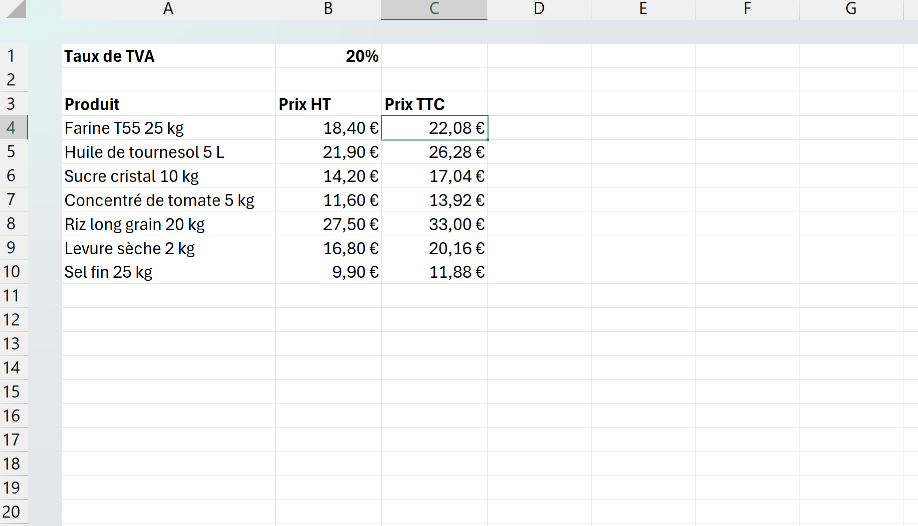Image resolution: width=918 pixels, height=526 pixels.
Task: Select row 10 header
Action: point(14,272)
